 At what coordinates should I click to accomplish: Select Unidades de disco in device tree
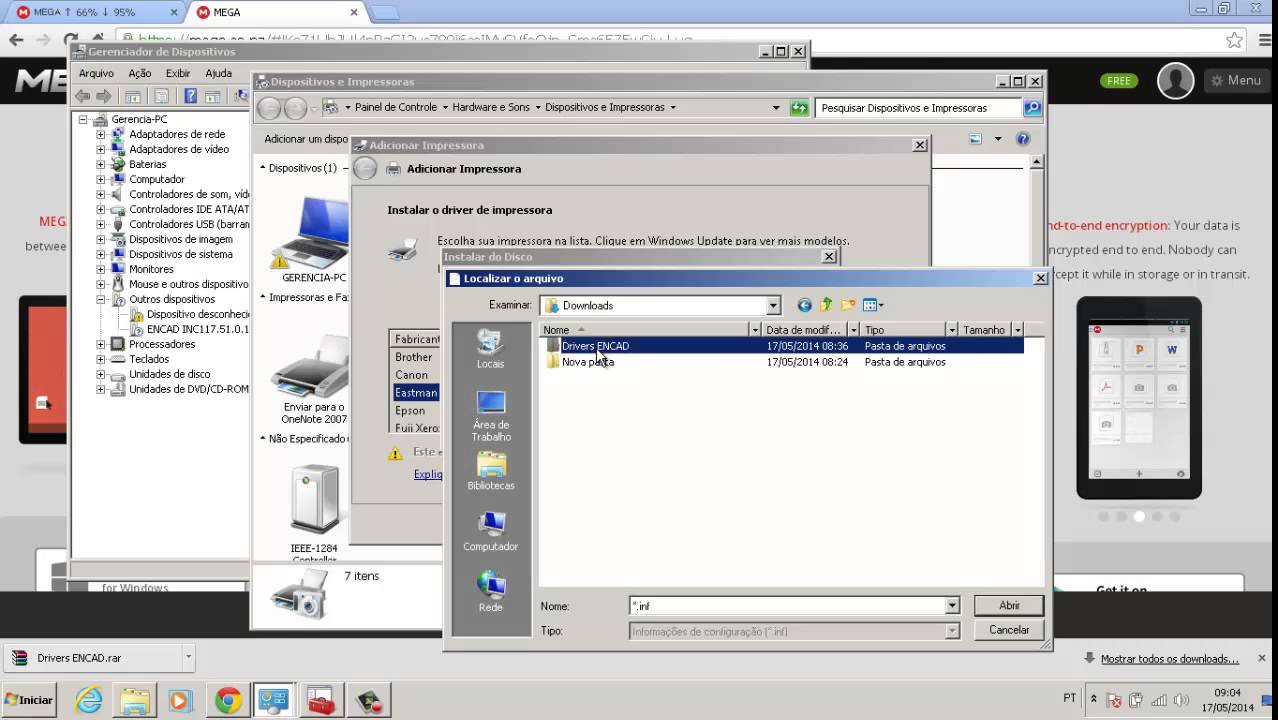169,374
